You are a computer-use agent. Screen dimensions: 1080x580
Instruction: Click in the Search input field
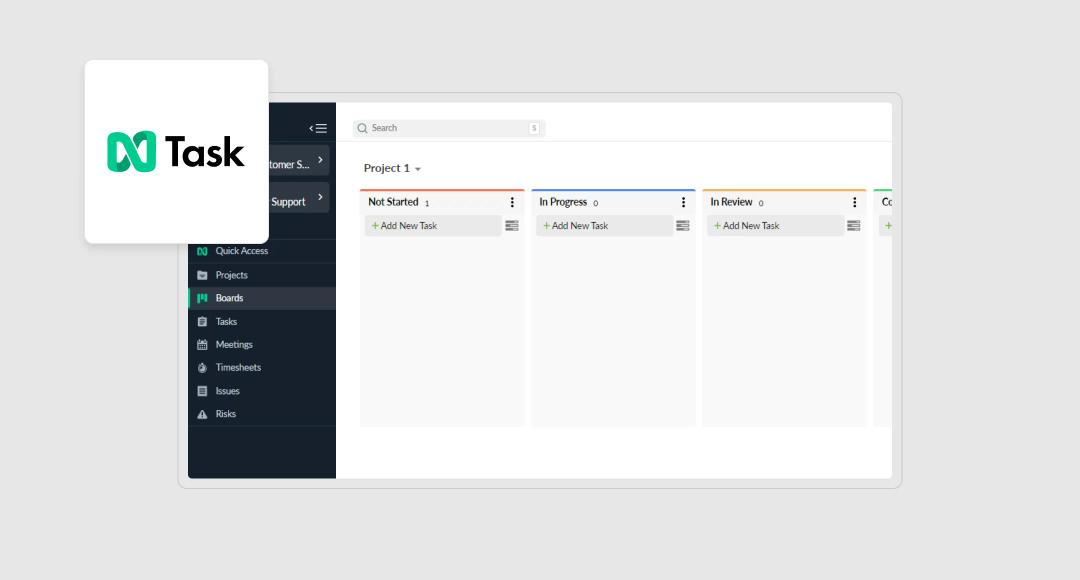pyautogui.click(x=449, y=128)
